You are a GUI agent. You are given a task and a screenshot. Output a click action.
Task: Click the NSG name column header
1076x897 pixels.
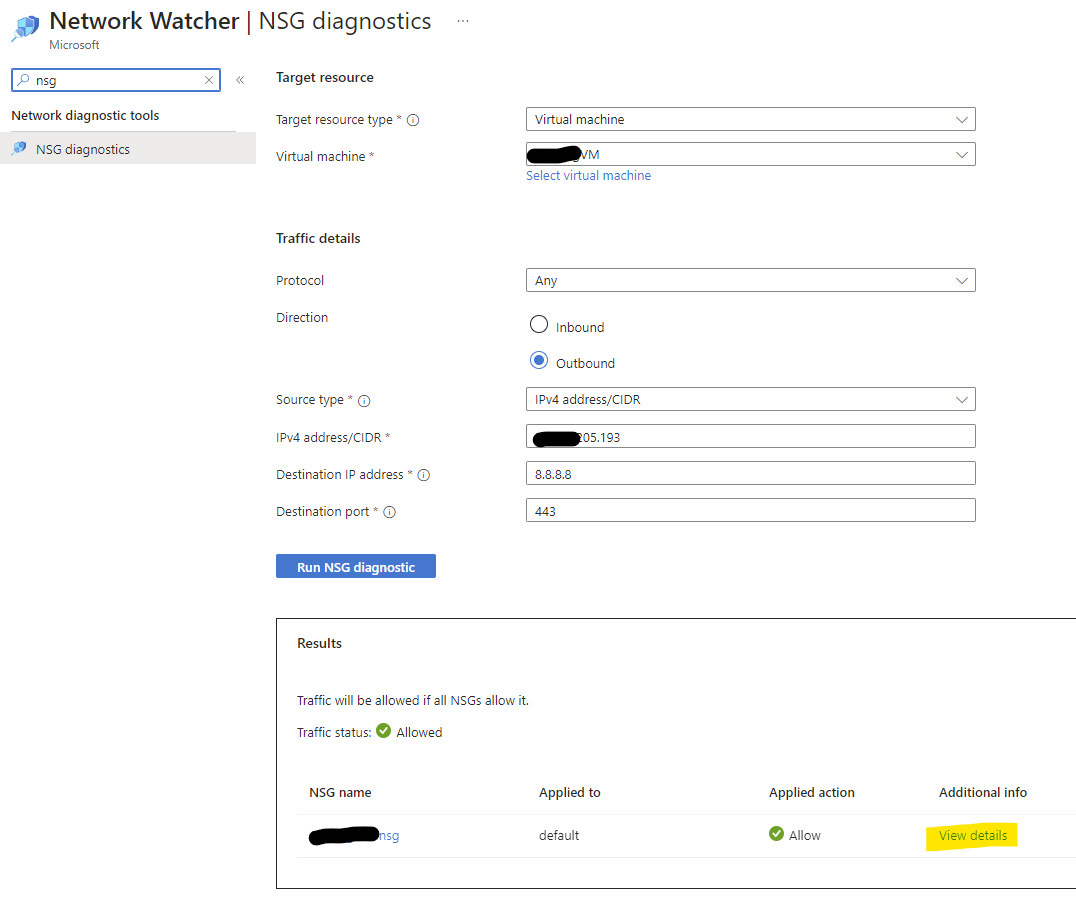340,793
